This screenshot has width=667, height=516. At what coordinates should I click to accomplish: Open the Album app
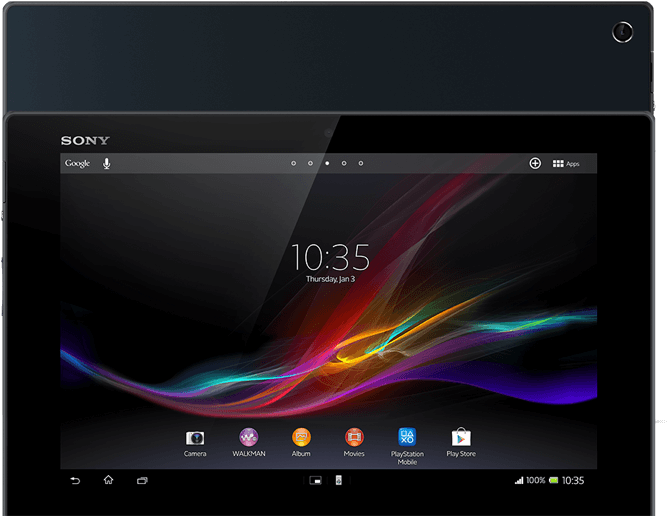(x=301, y=442)
